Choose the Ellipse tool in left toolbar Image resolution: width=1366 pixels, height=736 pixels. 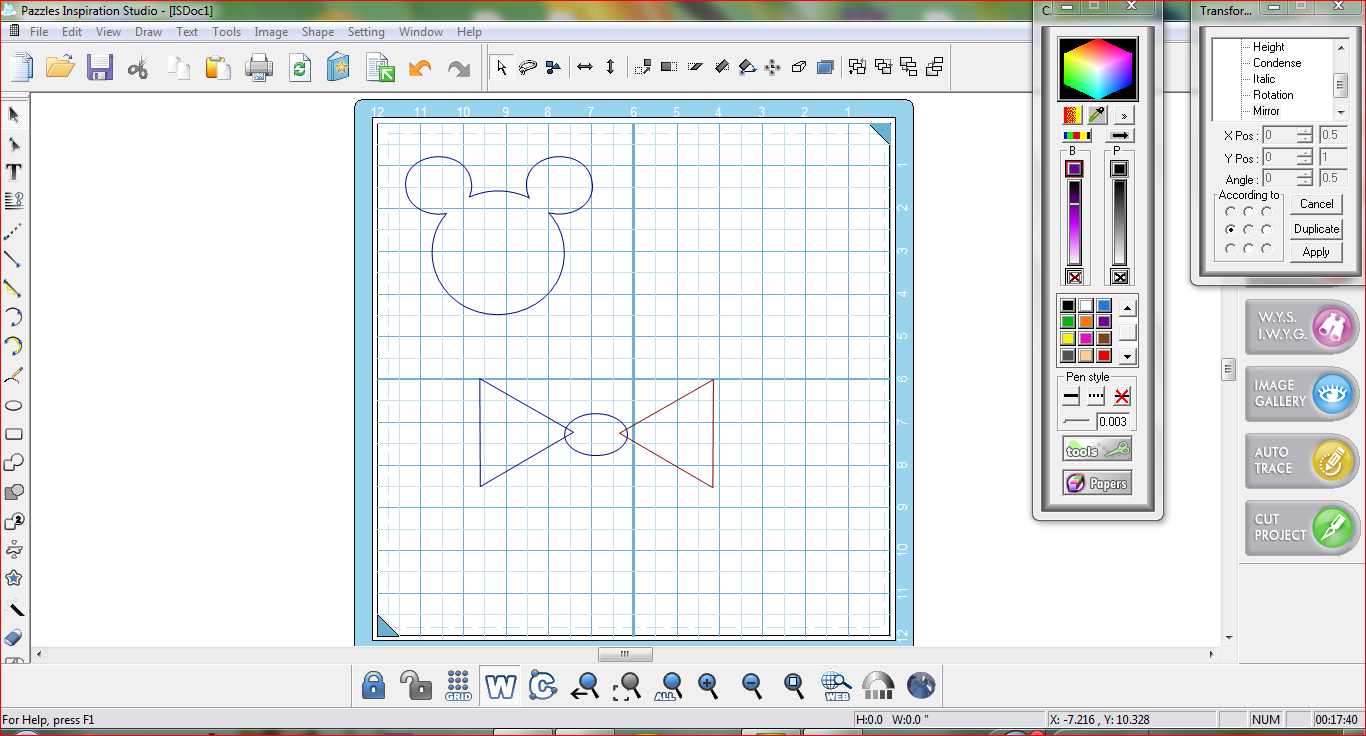point(14,405)
